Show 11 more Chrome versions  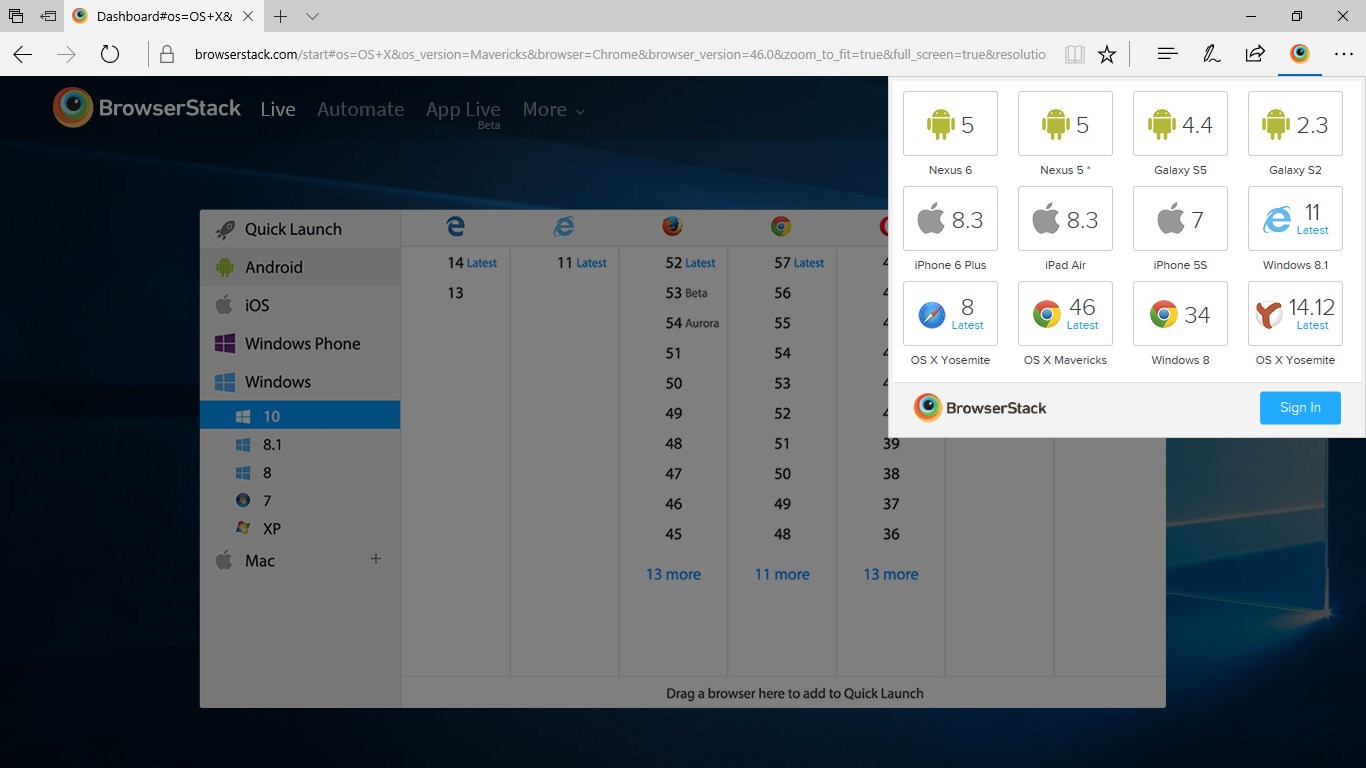coord(782,574)
